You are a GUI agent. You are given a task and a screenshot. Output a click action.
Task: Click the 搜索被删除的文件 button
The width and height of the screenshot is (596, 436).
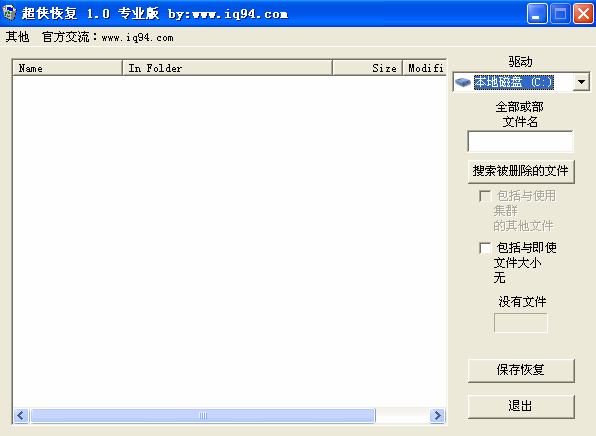click(521, 171)
